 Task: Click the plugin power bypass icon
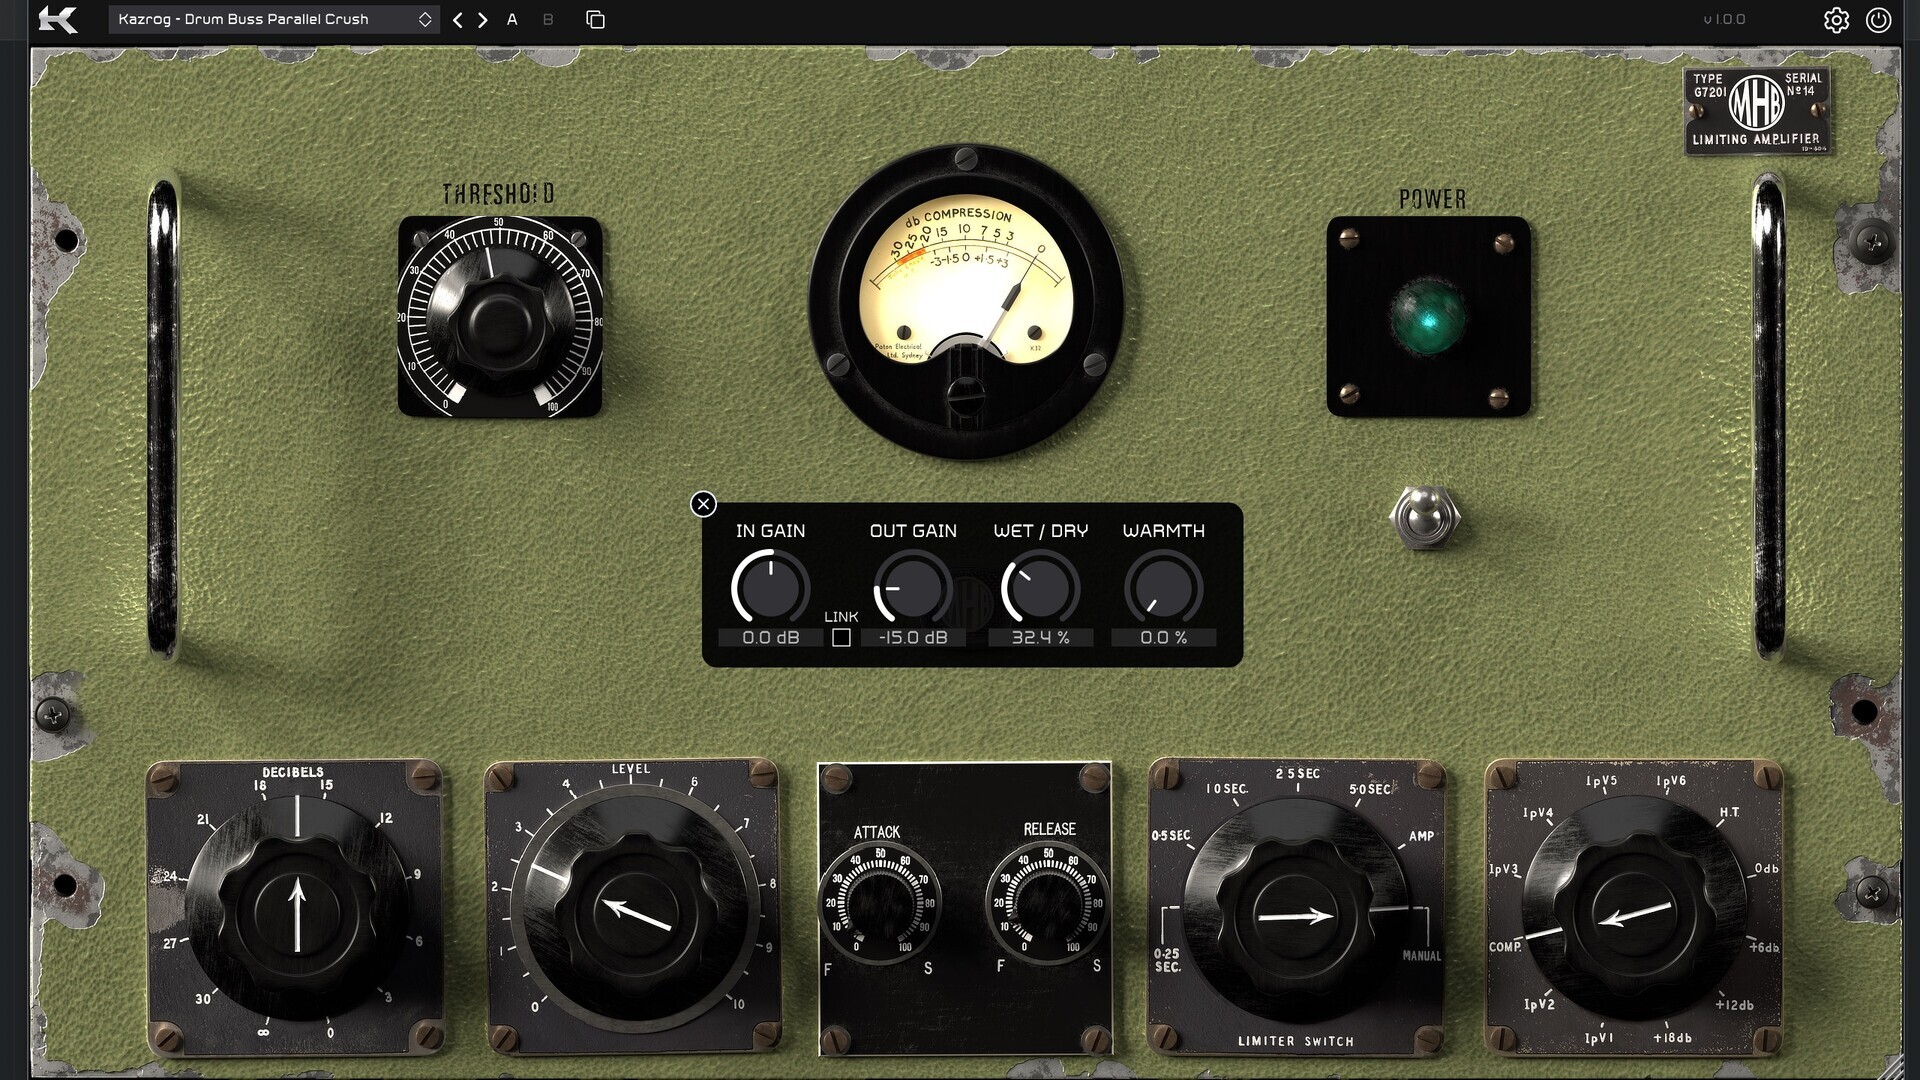pos(1879,20)
